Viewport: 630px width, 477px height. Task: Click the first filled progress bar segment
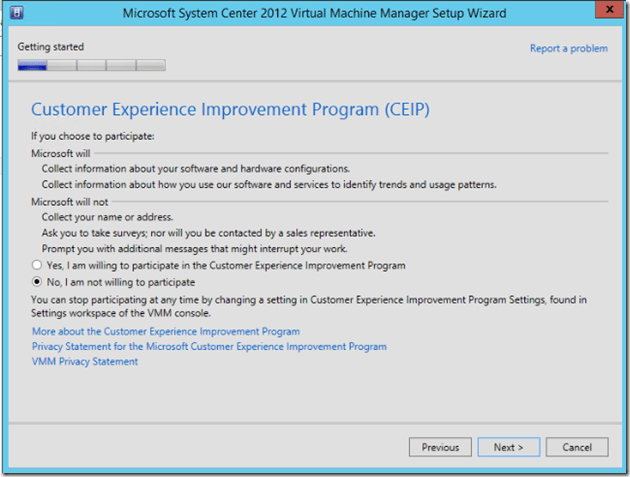pos(32,66)
